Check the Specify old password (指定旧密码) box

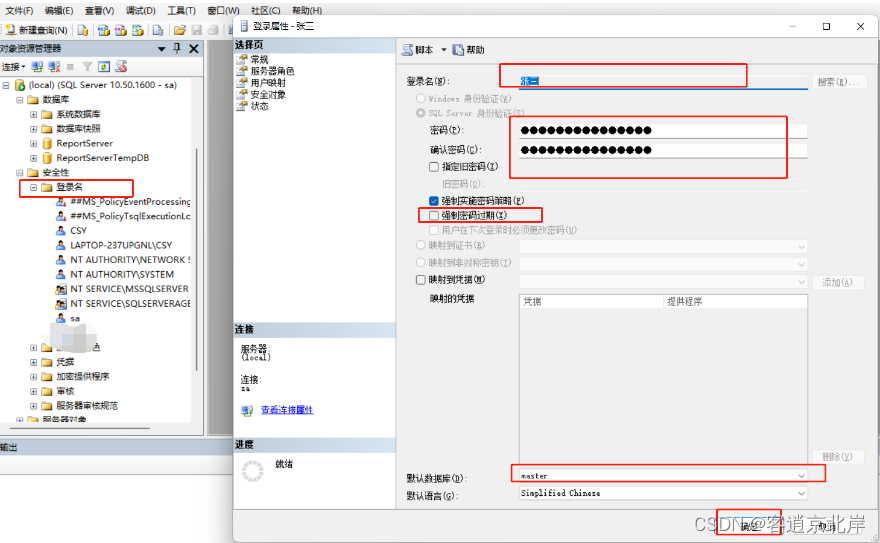(434, 167)
